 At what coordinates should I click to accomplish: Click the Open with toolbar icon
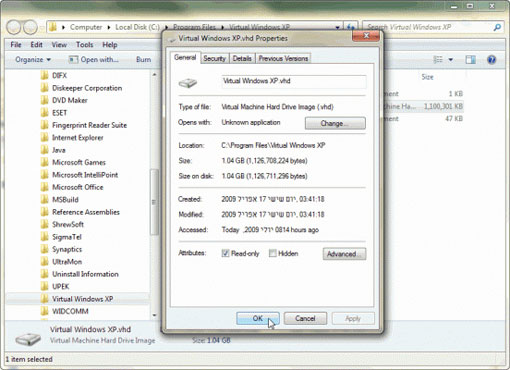point(73,60)
